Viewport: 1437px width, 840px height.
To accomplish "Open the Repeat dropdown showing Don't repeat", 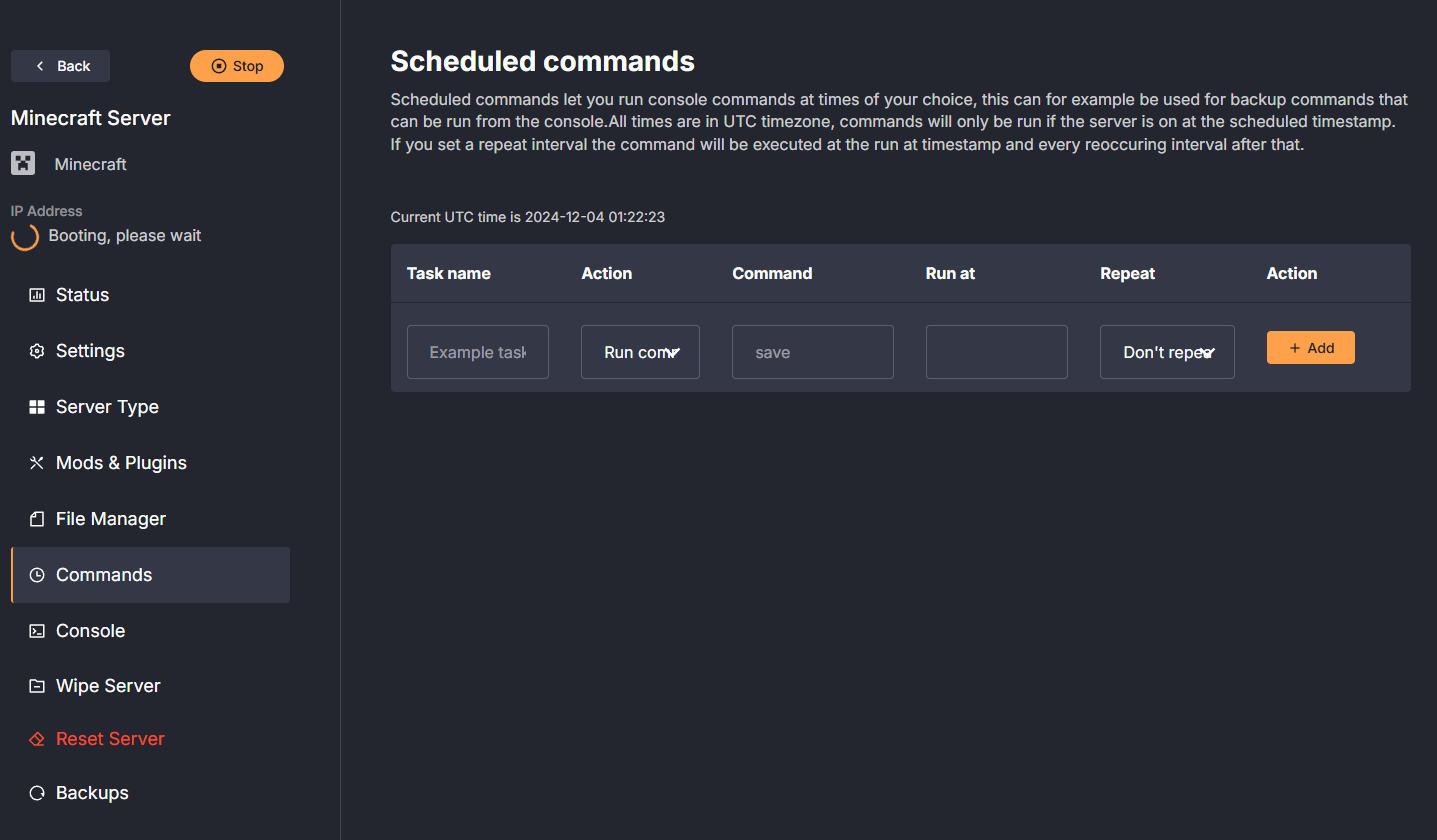I will click(1167, 351).
